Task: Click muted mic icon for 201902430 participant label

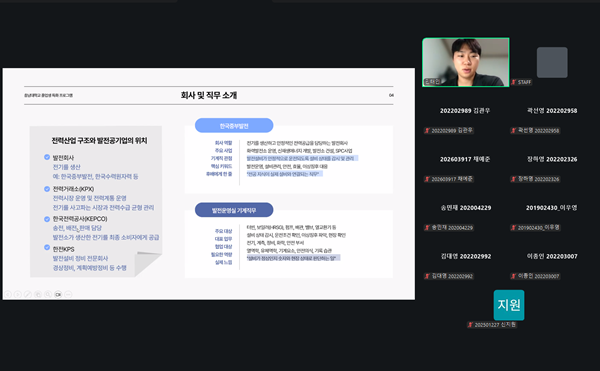Action: (514, 228)
